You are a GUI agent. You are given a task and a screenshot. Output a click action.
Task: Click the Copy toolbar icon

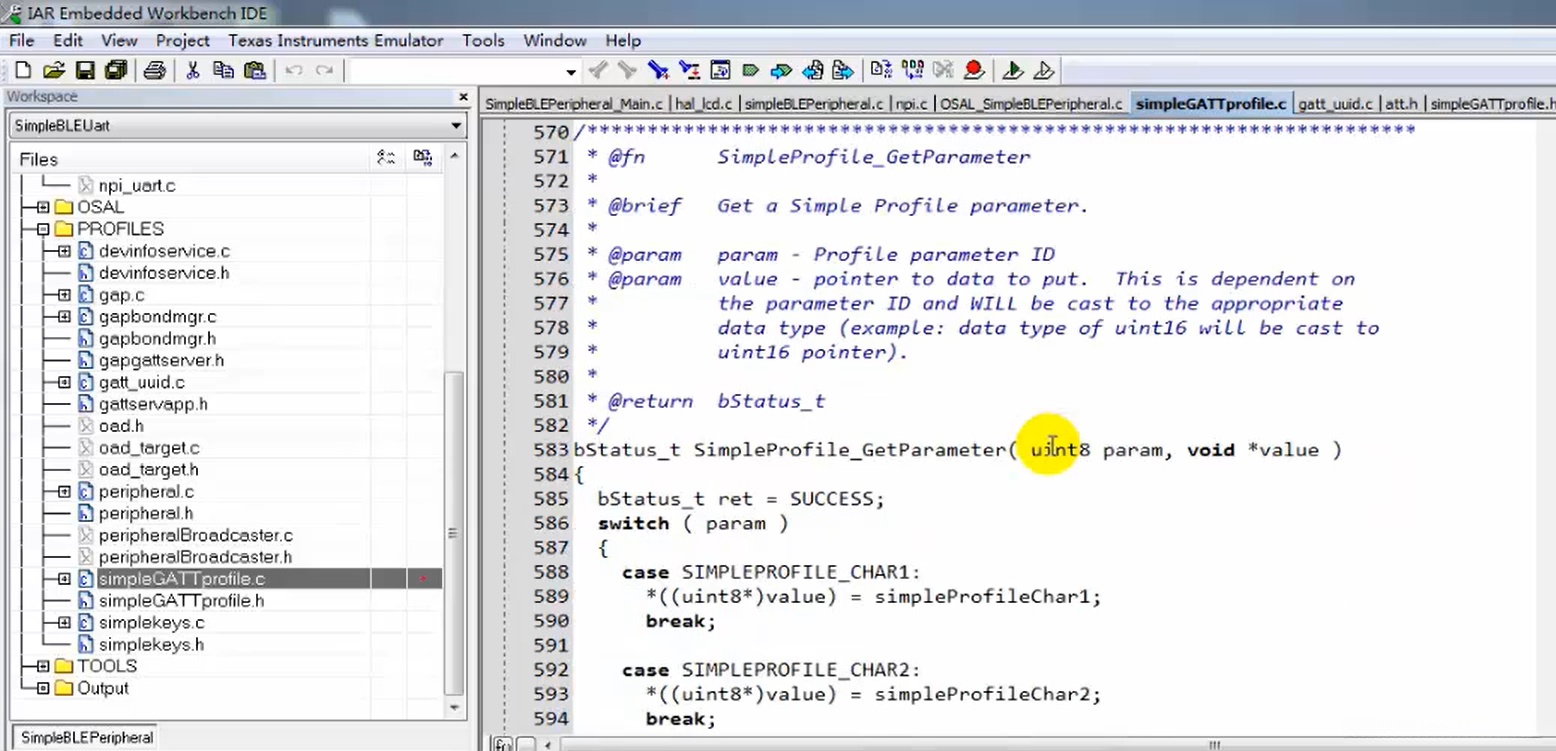[223, 70]
